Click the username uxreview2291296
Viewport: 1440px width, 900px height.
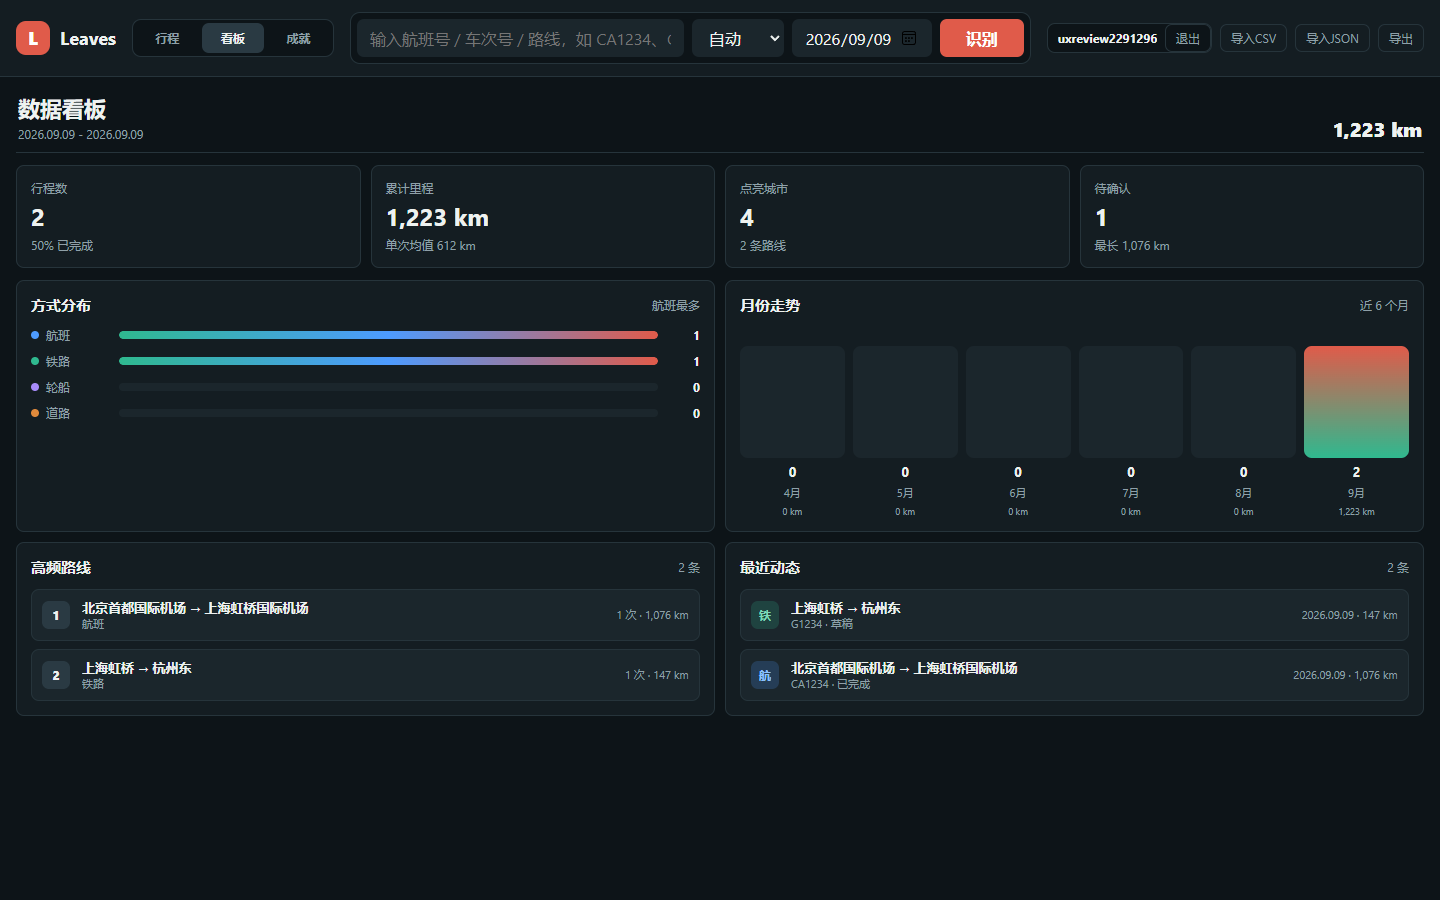pos(1107,39)
